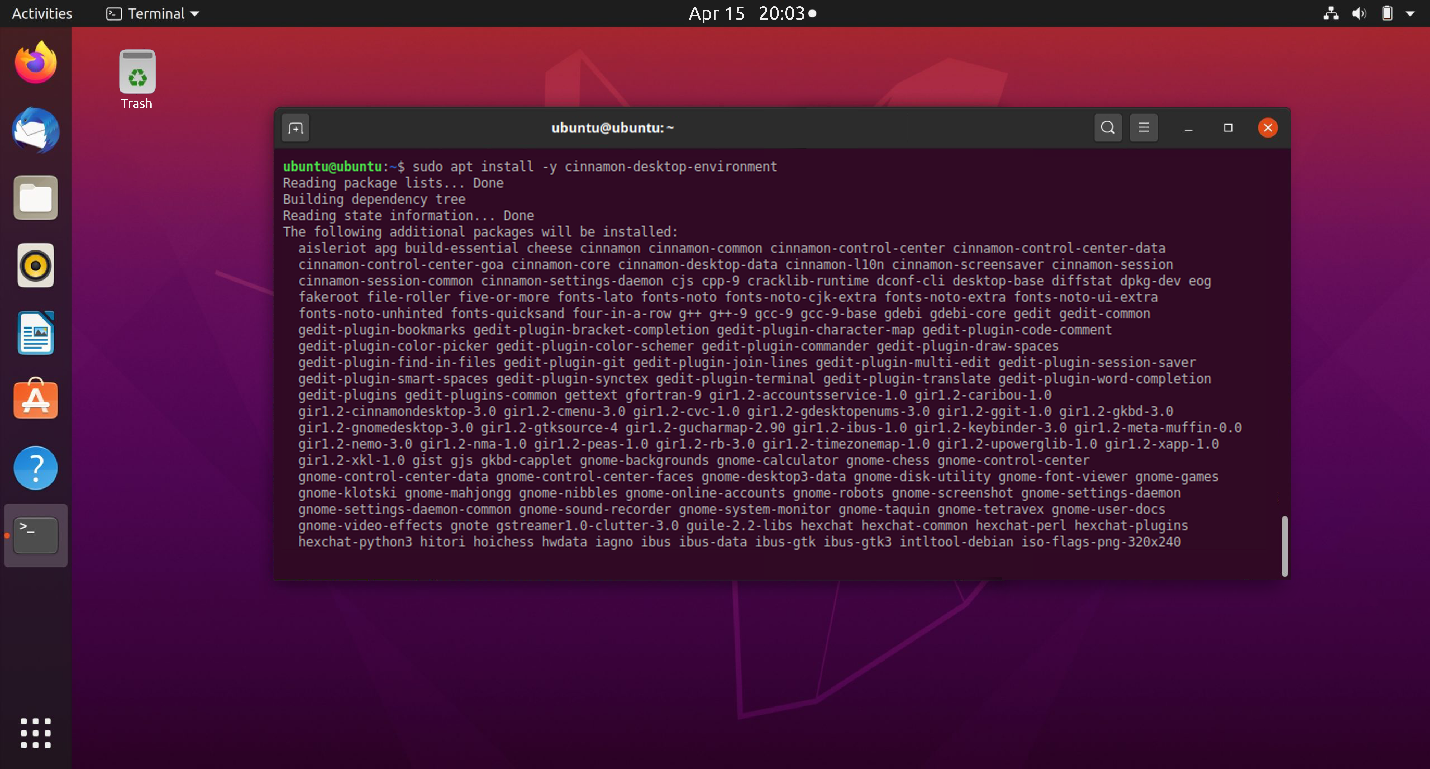
Task: Click the package name 'gedit-plugin-color-picker'
Action: point(393,346)
